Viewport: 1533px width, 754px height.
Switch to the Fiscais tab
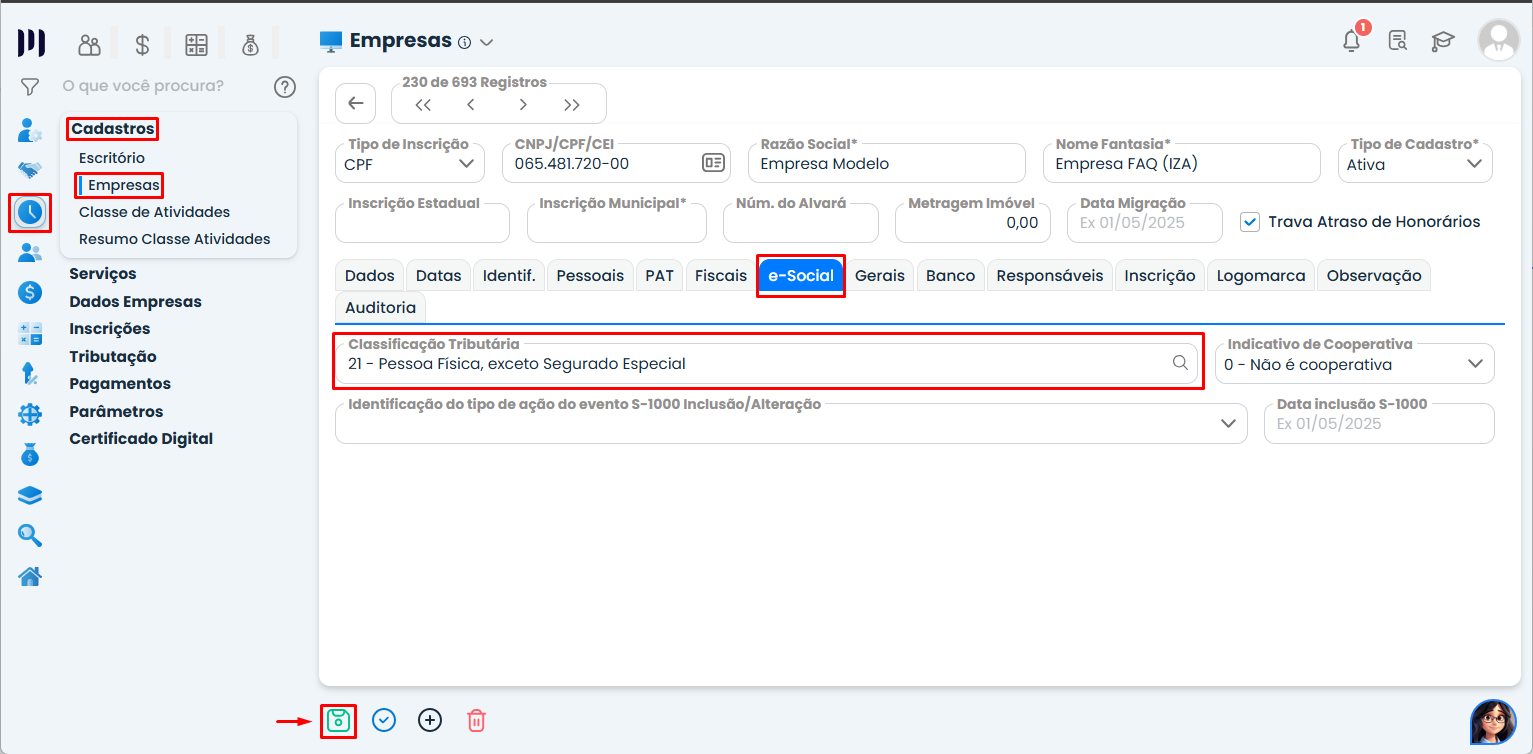721,276
